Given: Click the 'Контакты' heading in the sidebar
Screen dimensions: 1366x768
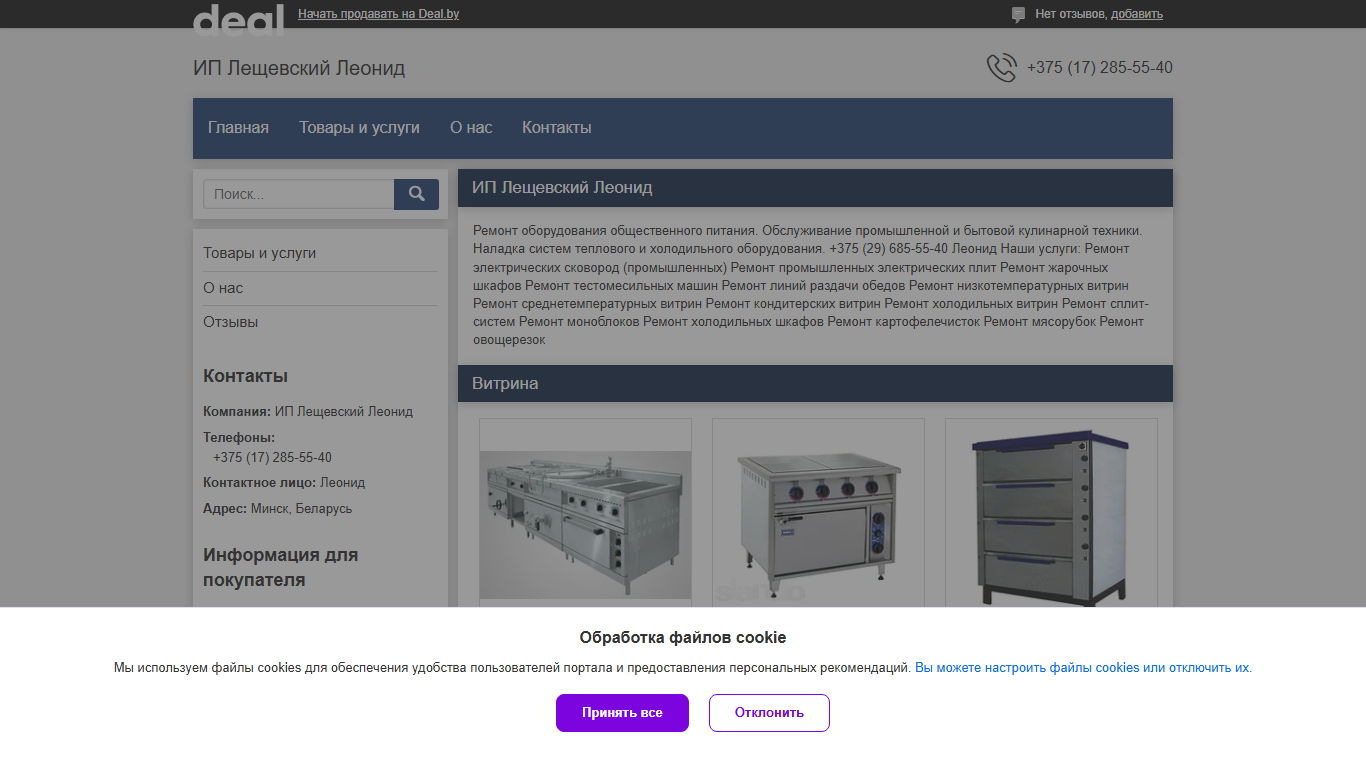Looking at the screenshot, I should point(245,376).
